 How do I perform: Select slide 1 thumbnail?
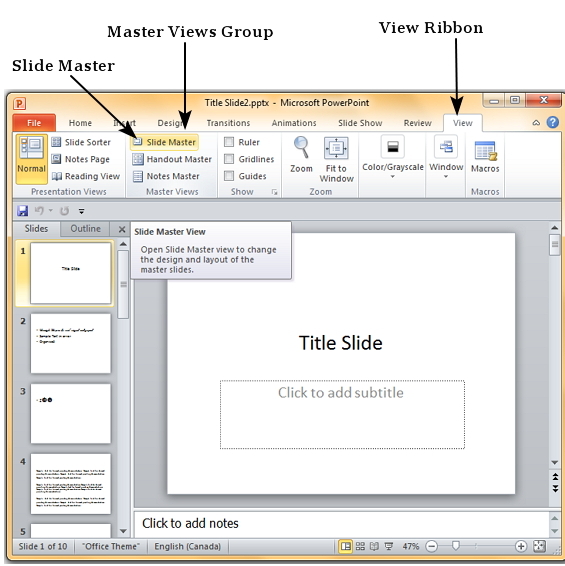coord(71,273)
